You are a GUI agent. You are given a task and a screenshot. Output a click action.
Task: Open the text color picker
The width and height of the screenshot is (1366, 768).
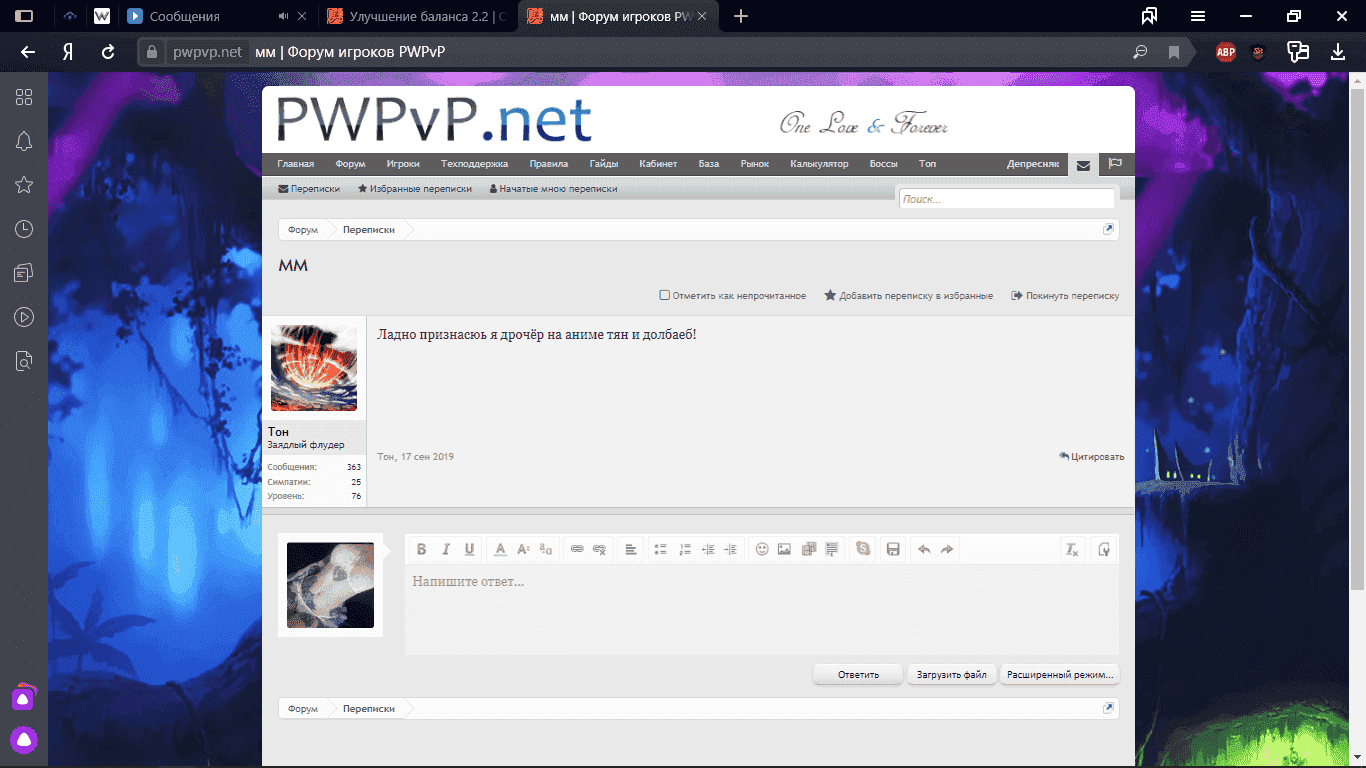pos(500,549)
